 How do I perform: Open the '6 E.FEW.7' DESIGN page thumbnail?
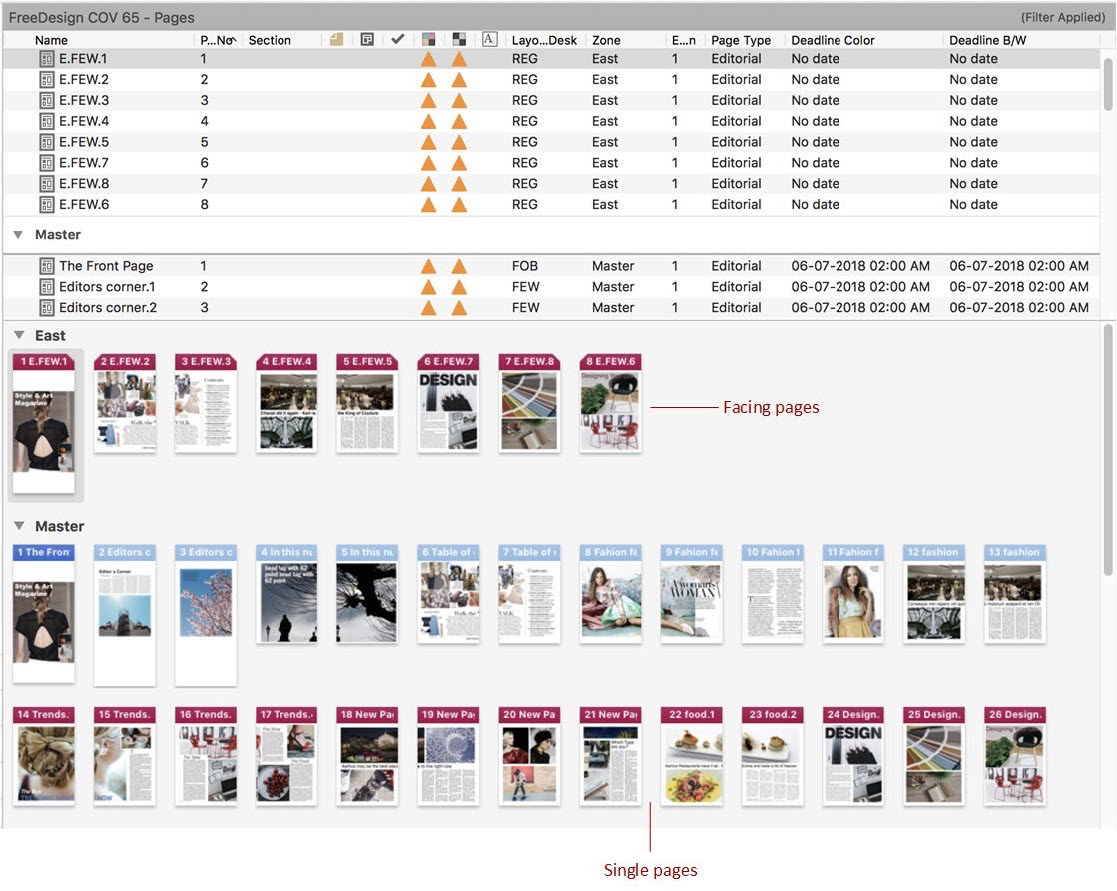(448, 411)
